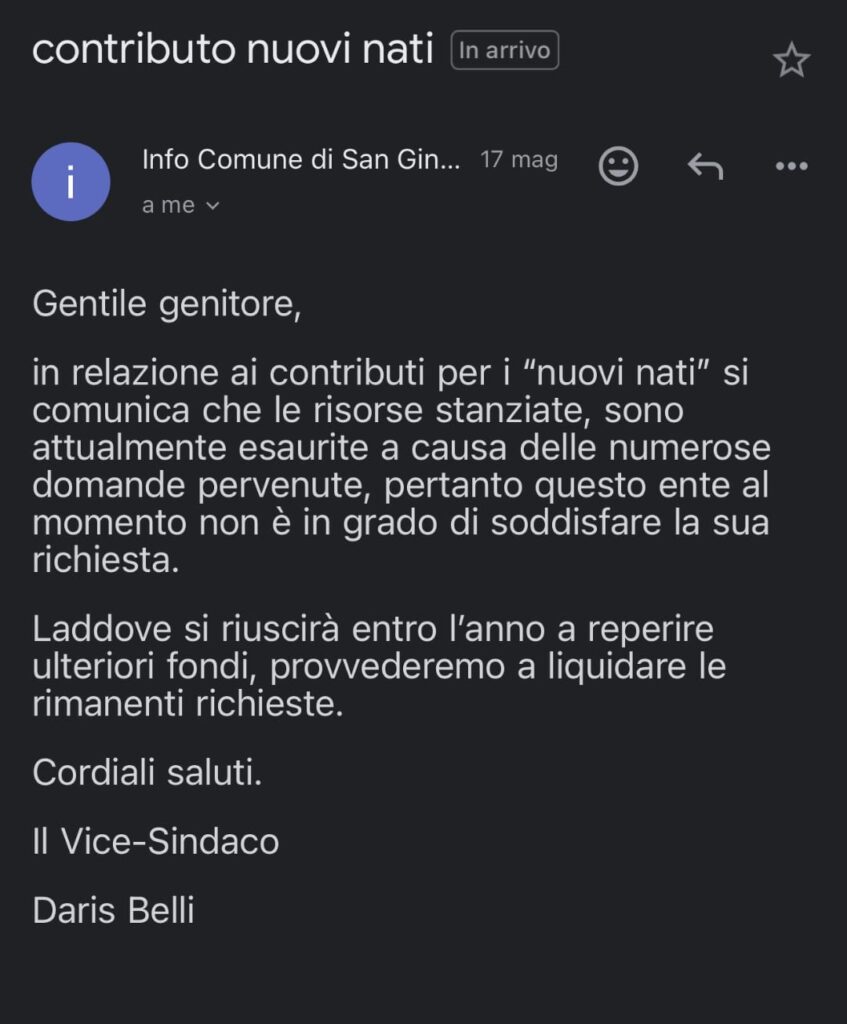Tap the word 'richiesta.' ending the first paragraph
The height and width of the screenshot is (1024, 847).
(106, 560)
